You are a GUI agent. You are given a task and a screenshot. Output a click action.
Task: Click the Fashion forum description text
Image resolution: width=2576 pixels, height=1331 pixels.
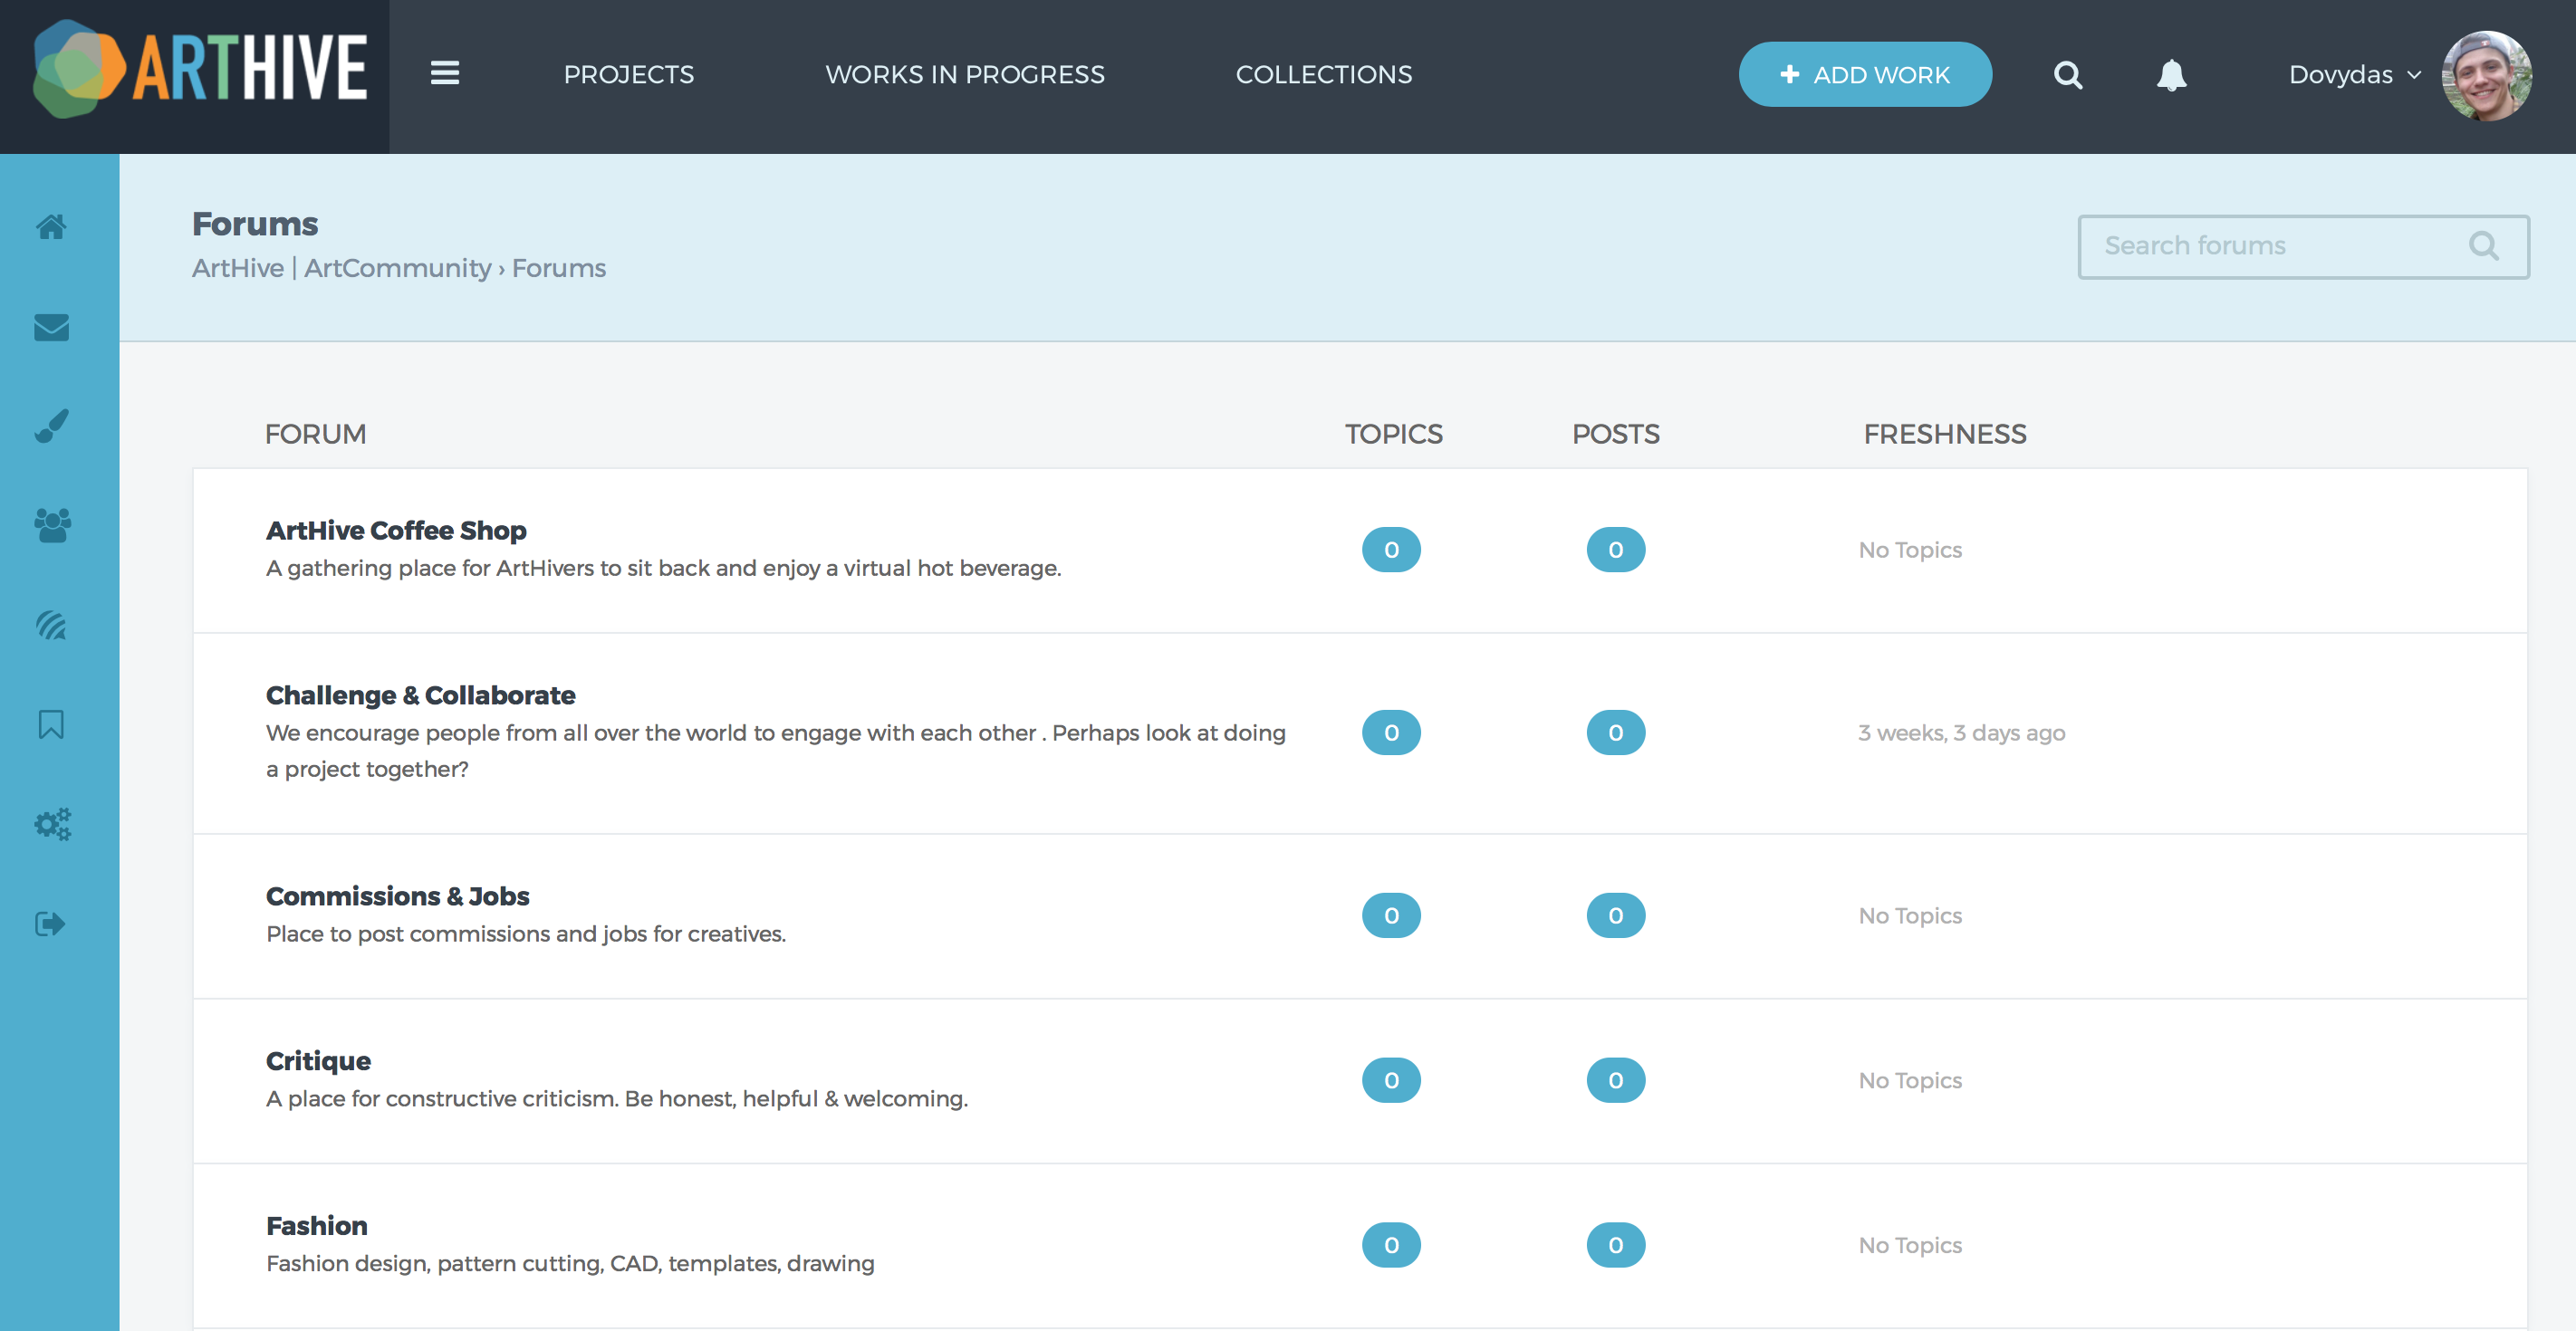coord(570,1264)
